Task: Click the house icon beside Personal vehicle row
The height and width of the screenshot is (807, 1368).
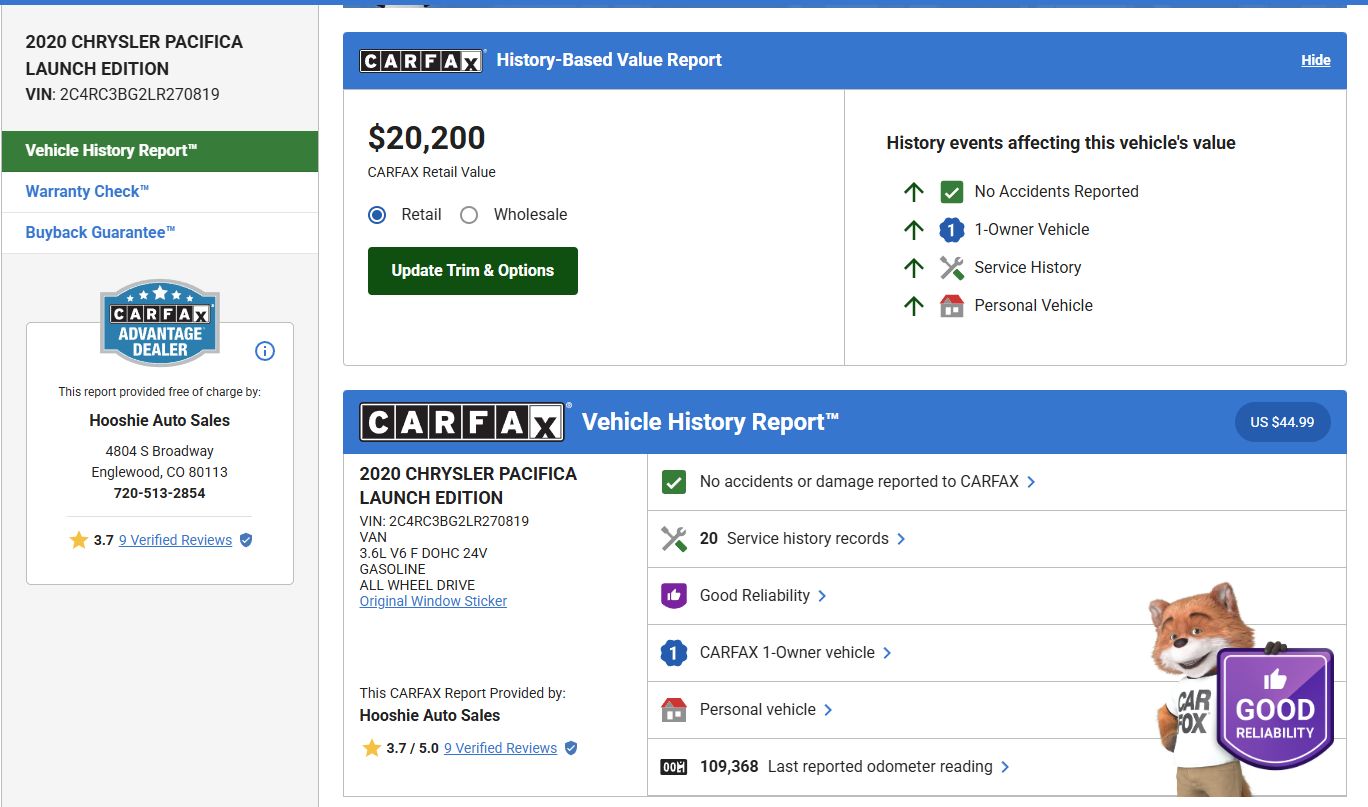Action: [x=674, y=710]
